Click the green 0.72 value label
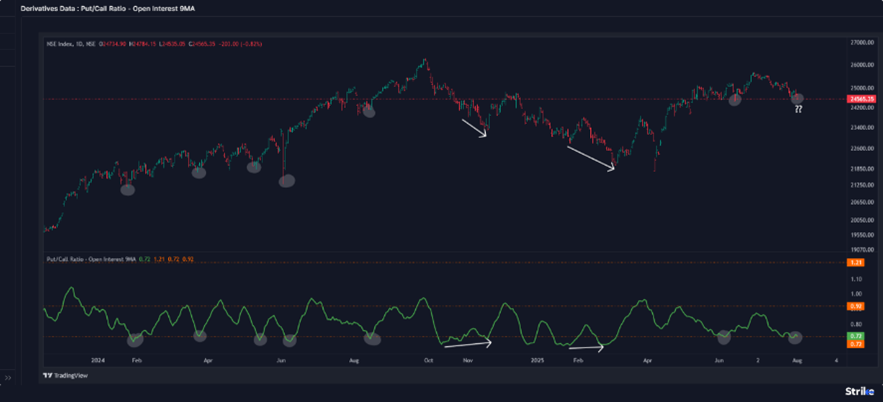This screenshot has height=402, width=883. [x=856, y=337]
